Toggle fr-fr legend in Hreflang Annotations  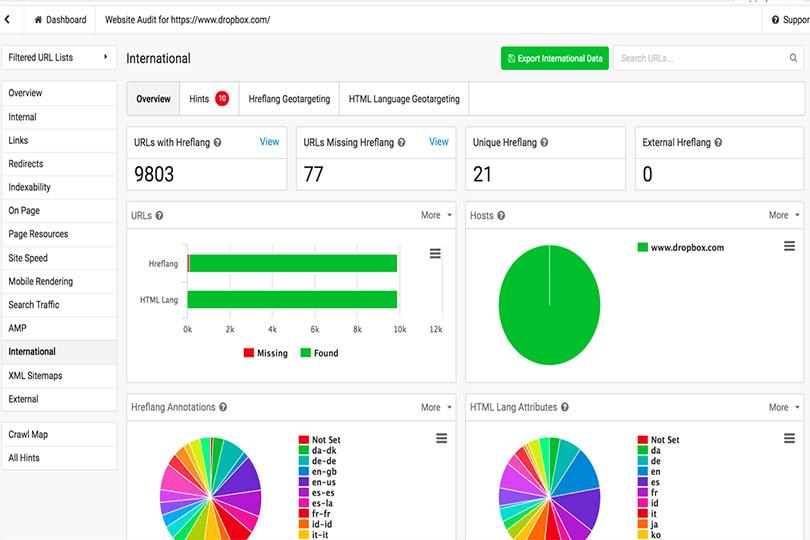point(315,514)
